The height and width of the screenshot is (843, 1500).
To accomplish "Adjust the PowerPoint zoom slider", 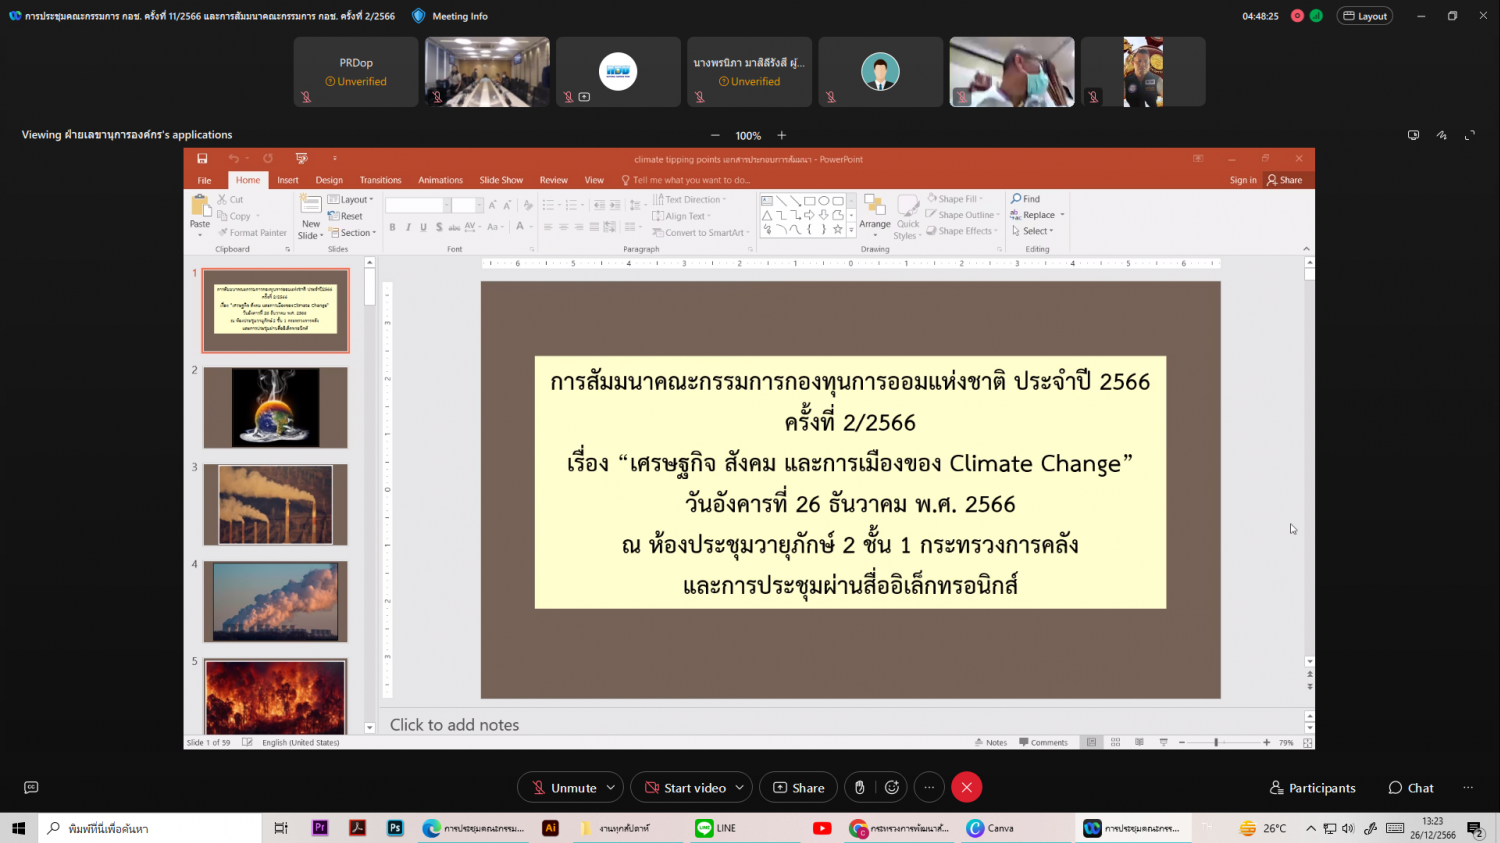I will click(1216, 743).
